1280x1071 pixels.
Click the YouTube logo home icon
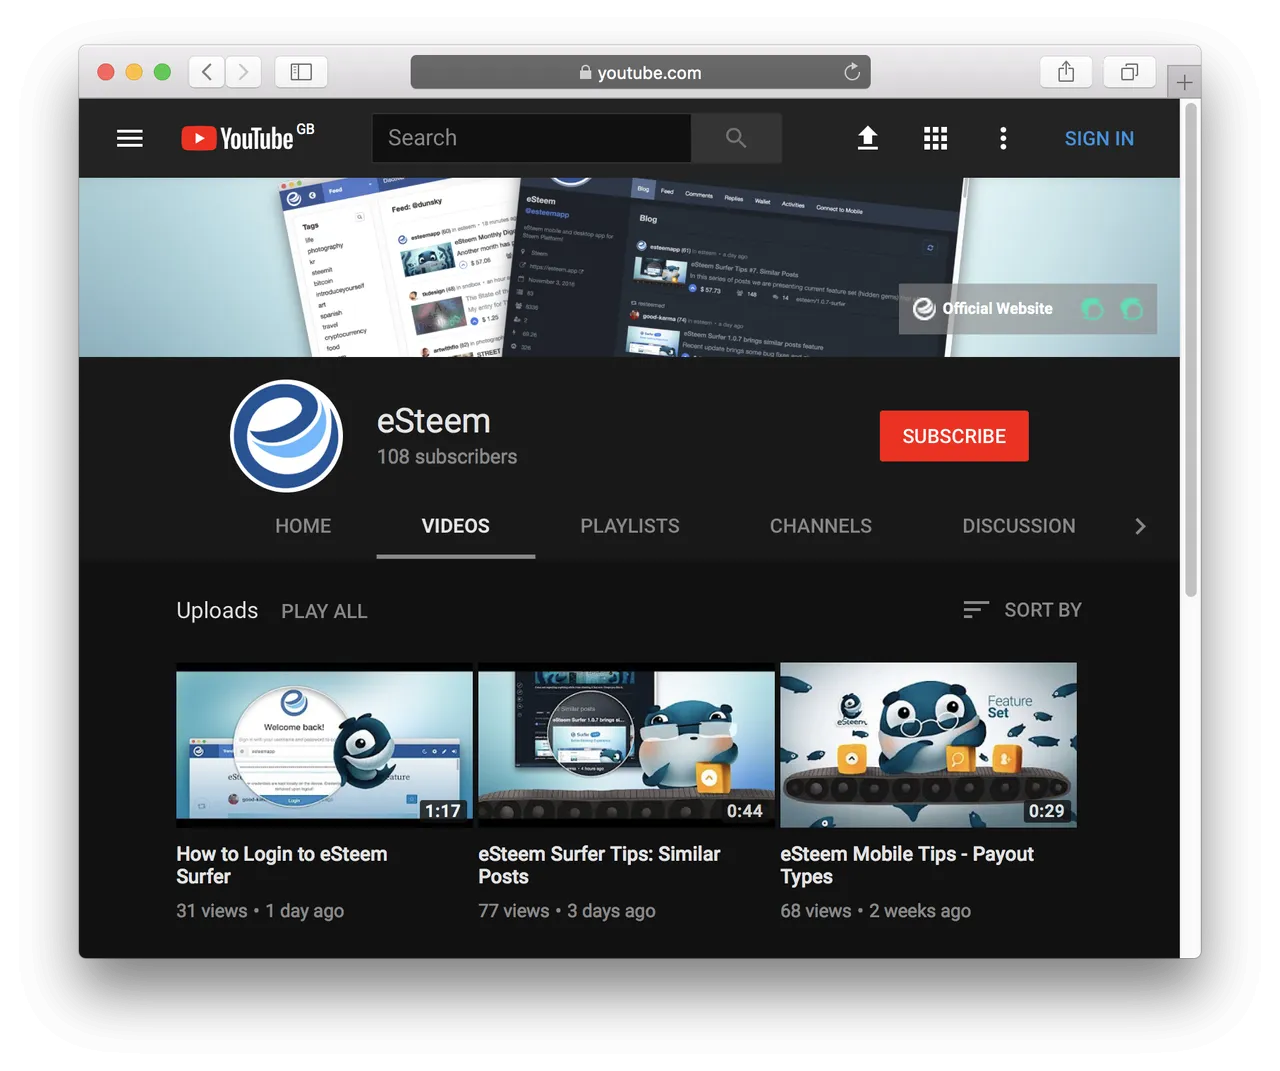pos(247,137)
